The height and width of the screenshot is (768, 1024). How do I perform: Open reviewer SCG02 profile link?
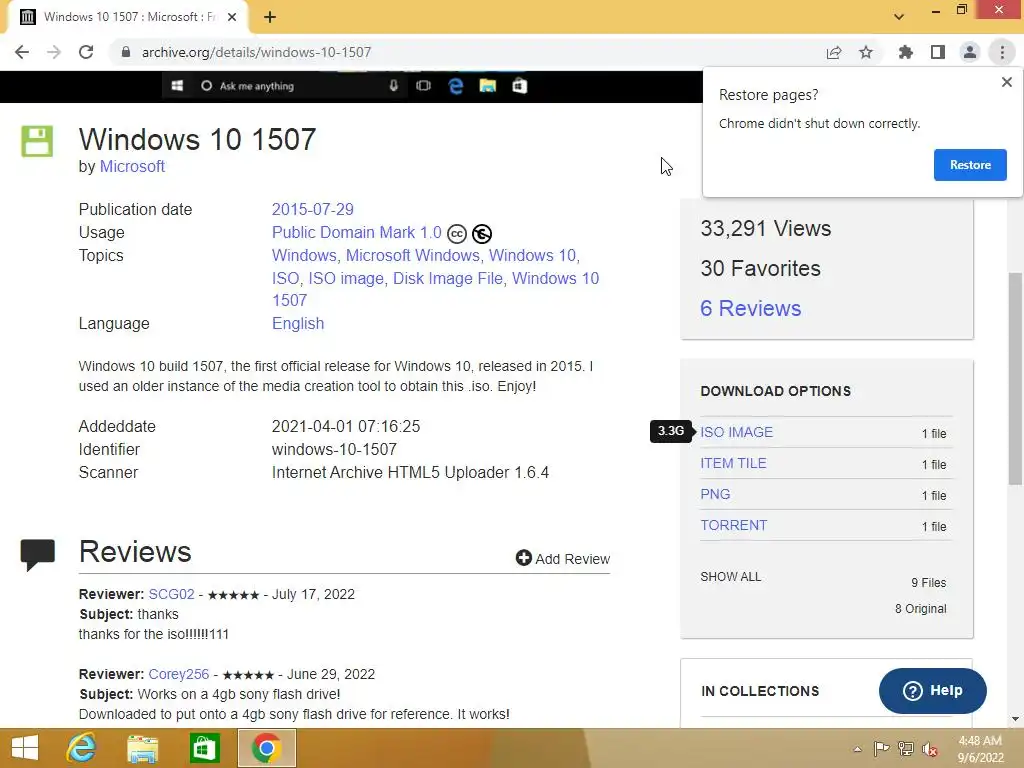[171, 594]
